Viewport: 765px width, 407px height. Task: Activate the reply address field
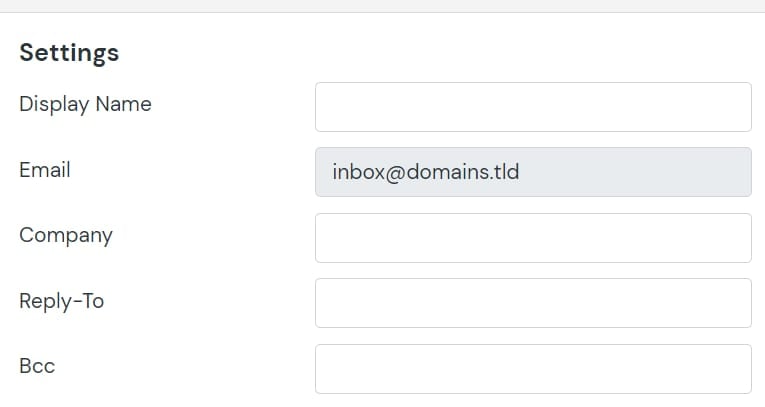point(533,303)
